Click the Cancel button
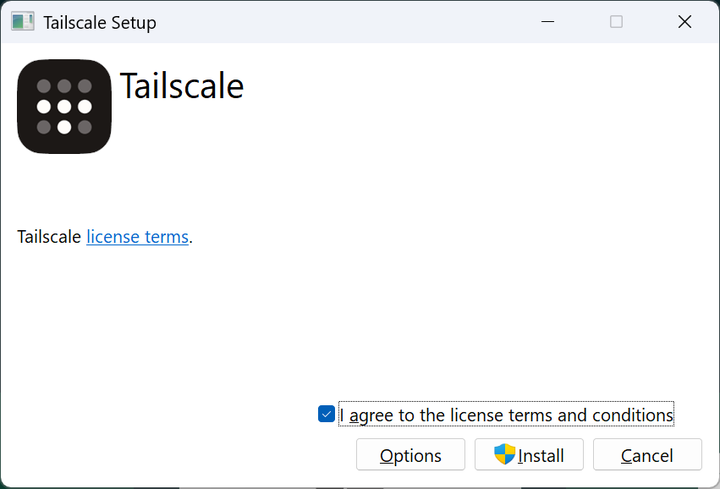This screenshot has width=720, height=489. (647, 455)
